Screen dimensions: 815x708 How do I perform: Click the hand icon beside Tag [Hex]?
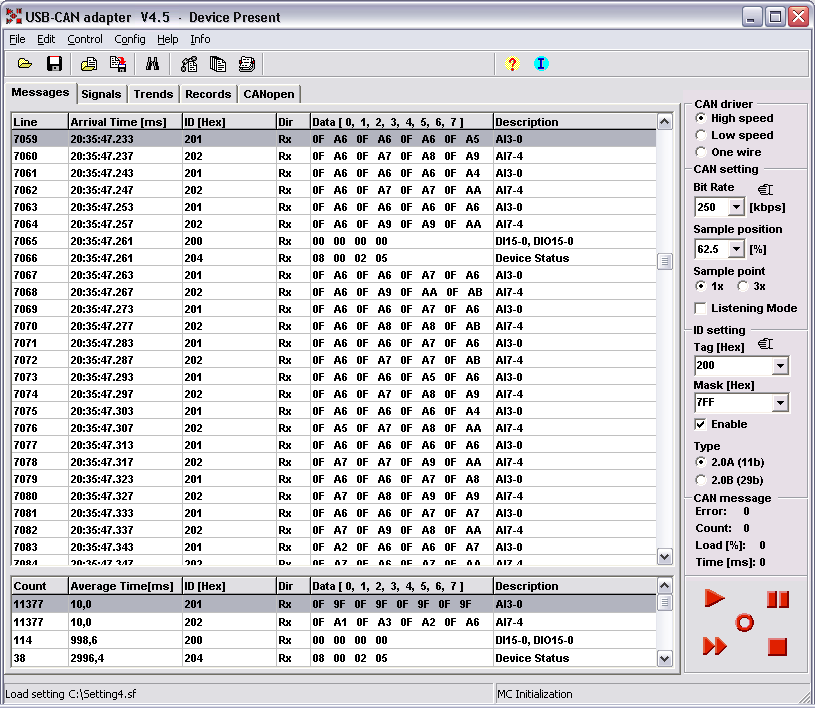click(x=765, y=344)
